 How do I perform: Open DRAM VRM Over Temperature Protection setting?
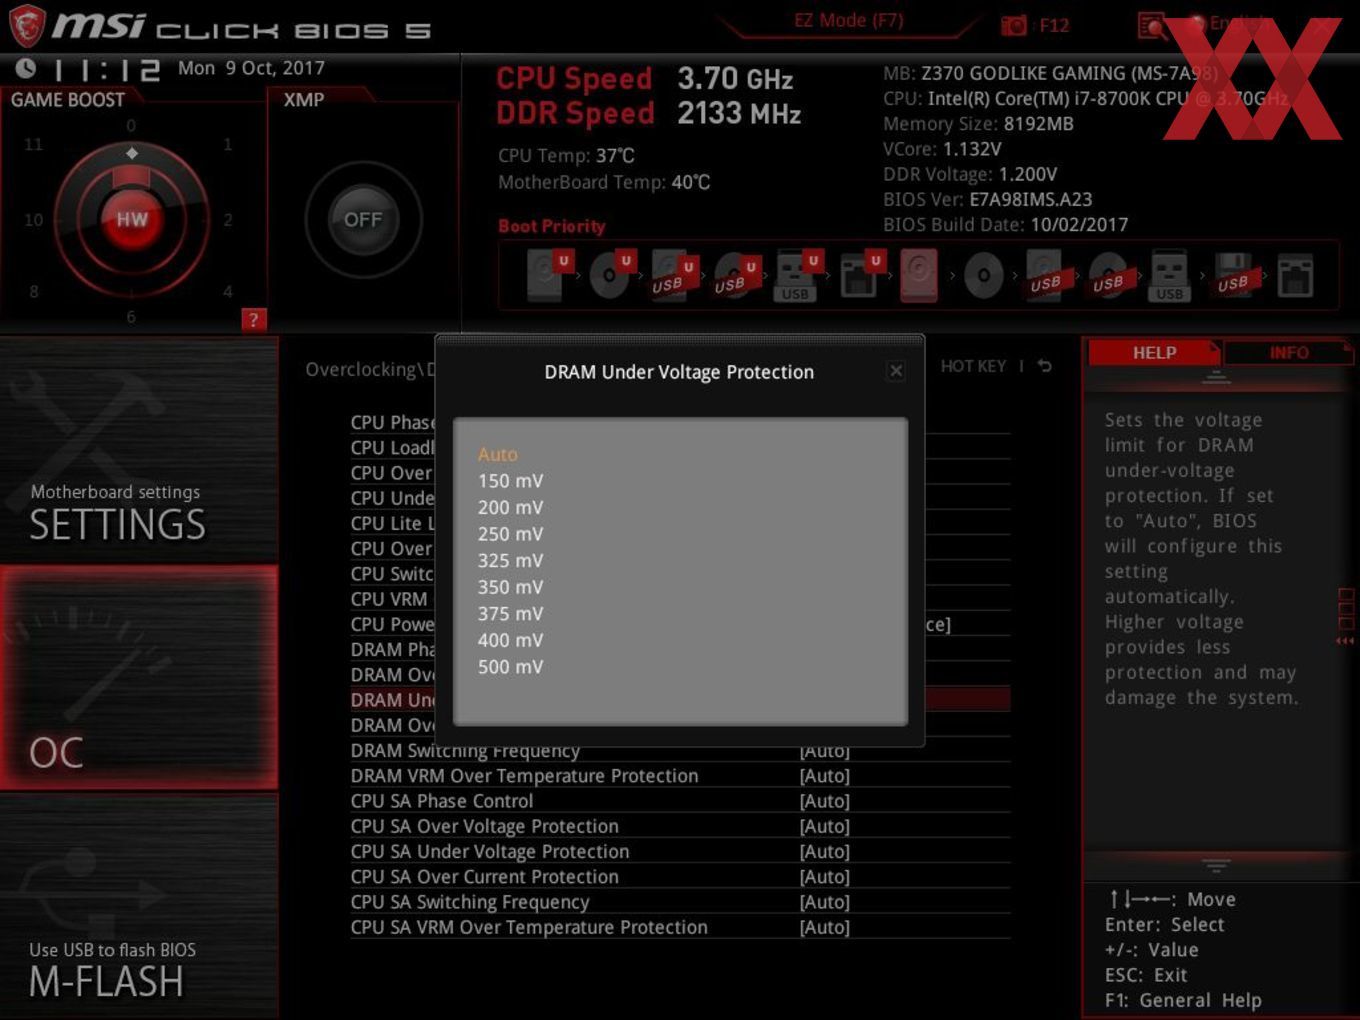tap(680, 776)
